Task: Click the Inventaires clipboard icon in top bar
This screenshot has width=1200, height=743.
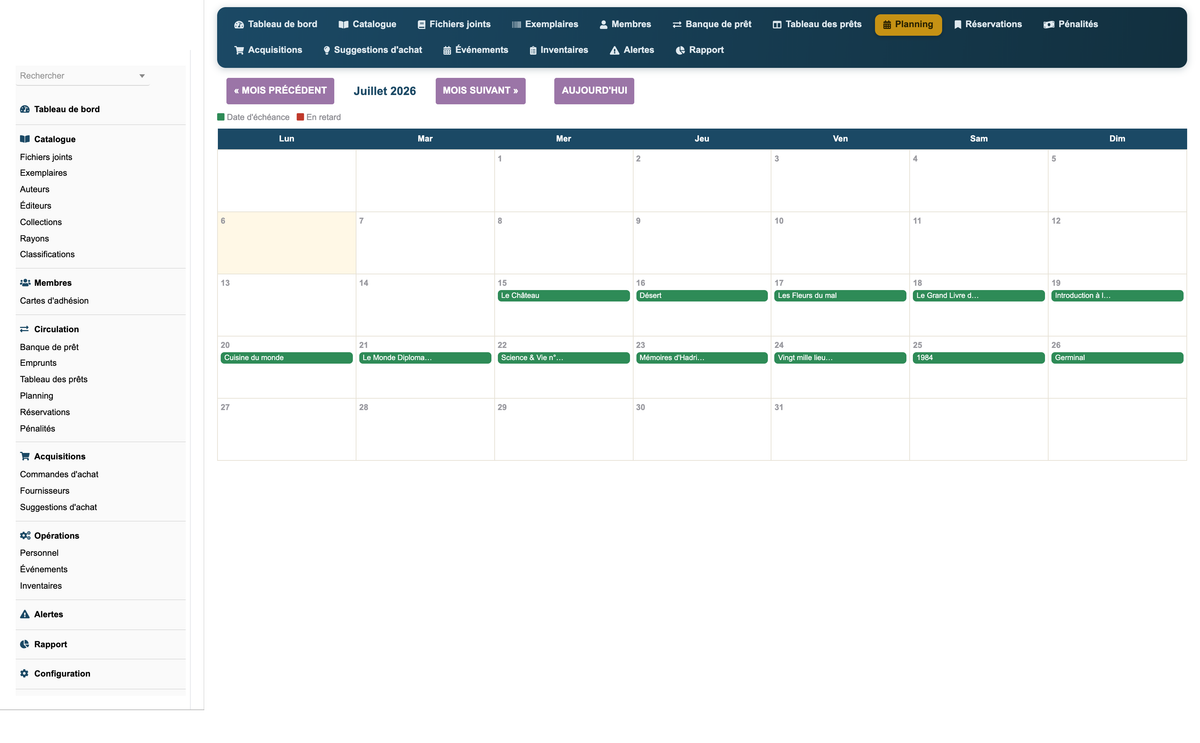Action: tap(533, 50)
